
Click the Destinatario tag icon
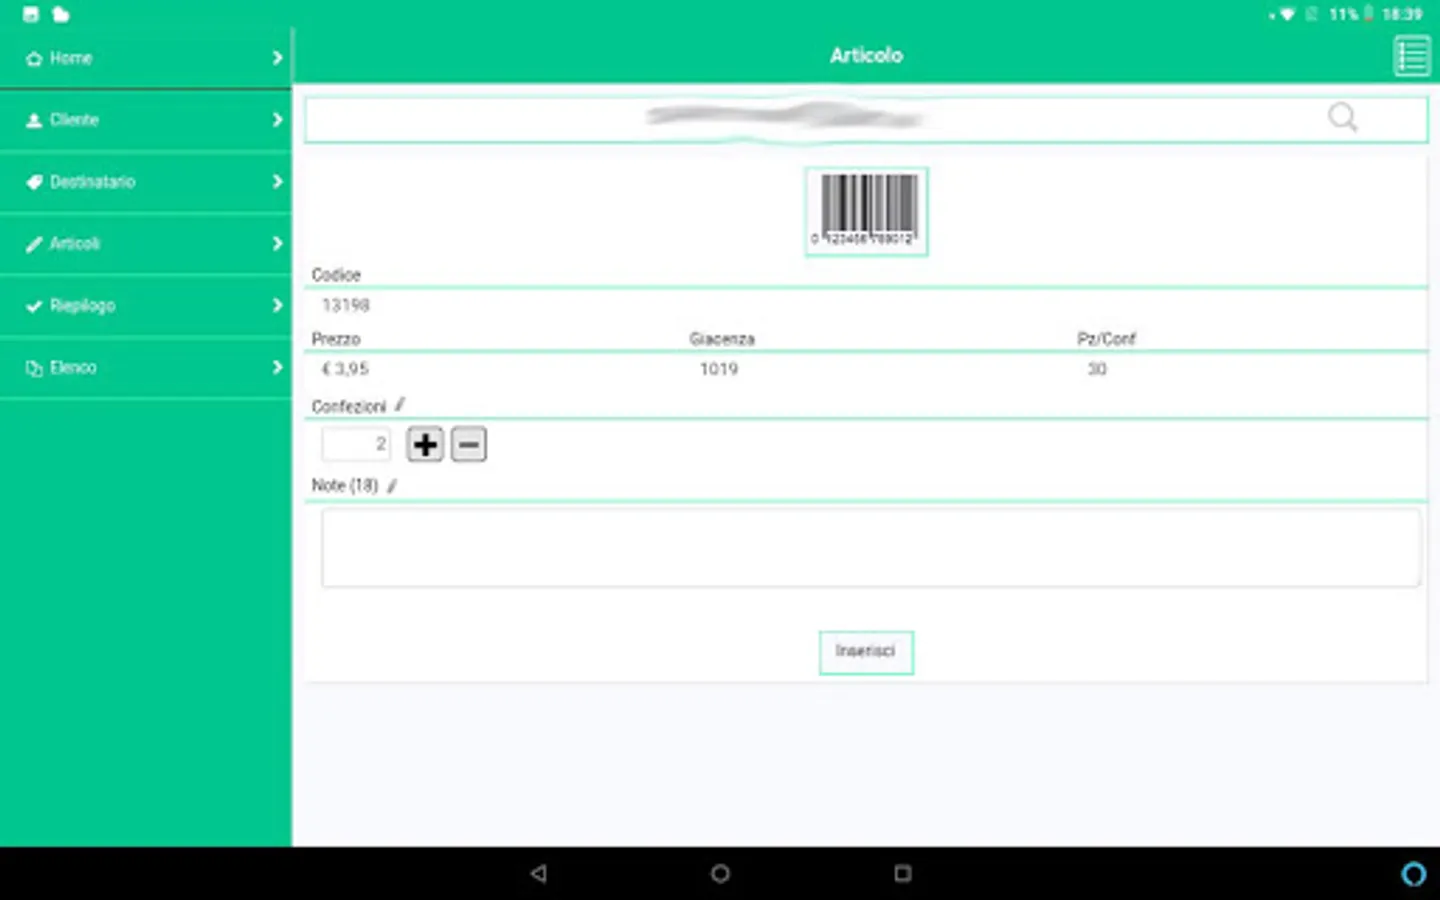coord(34,182)
